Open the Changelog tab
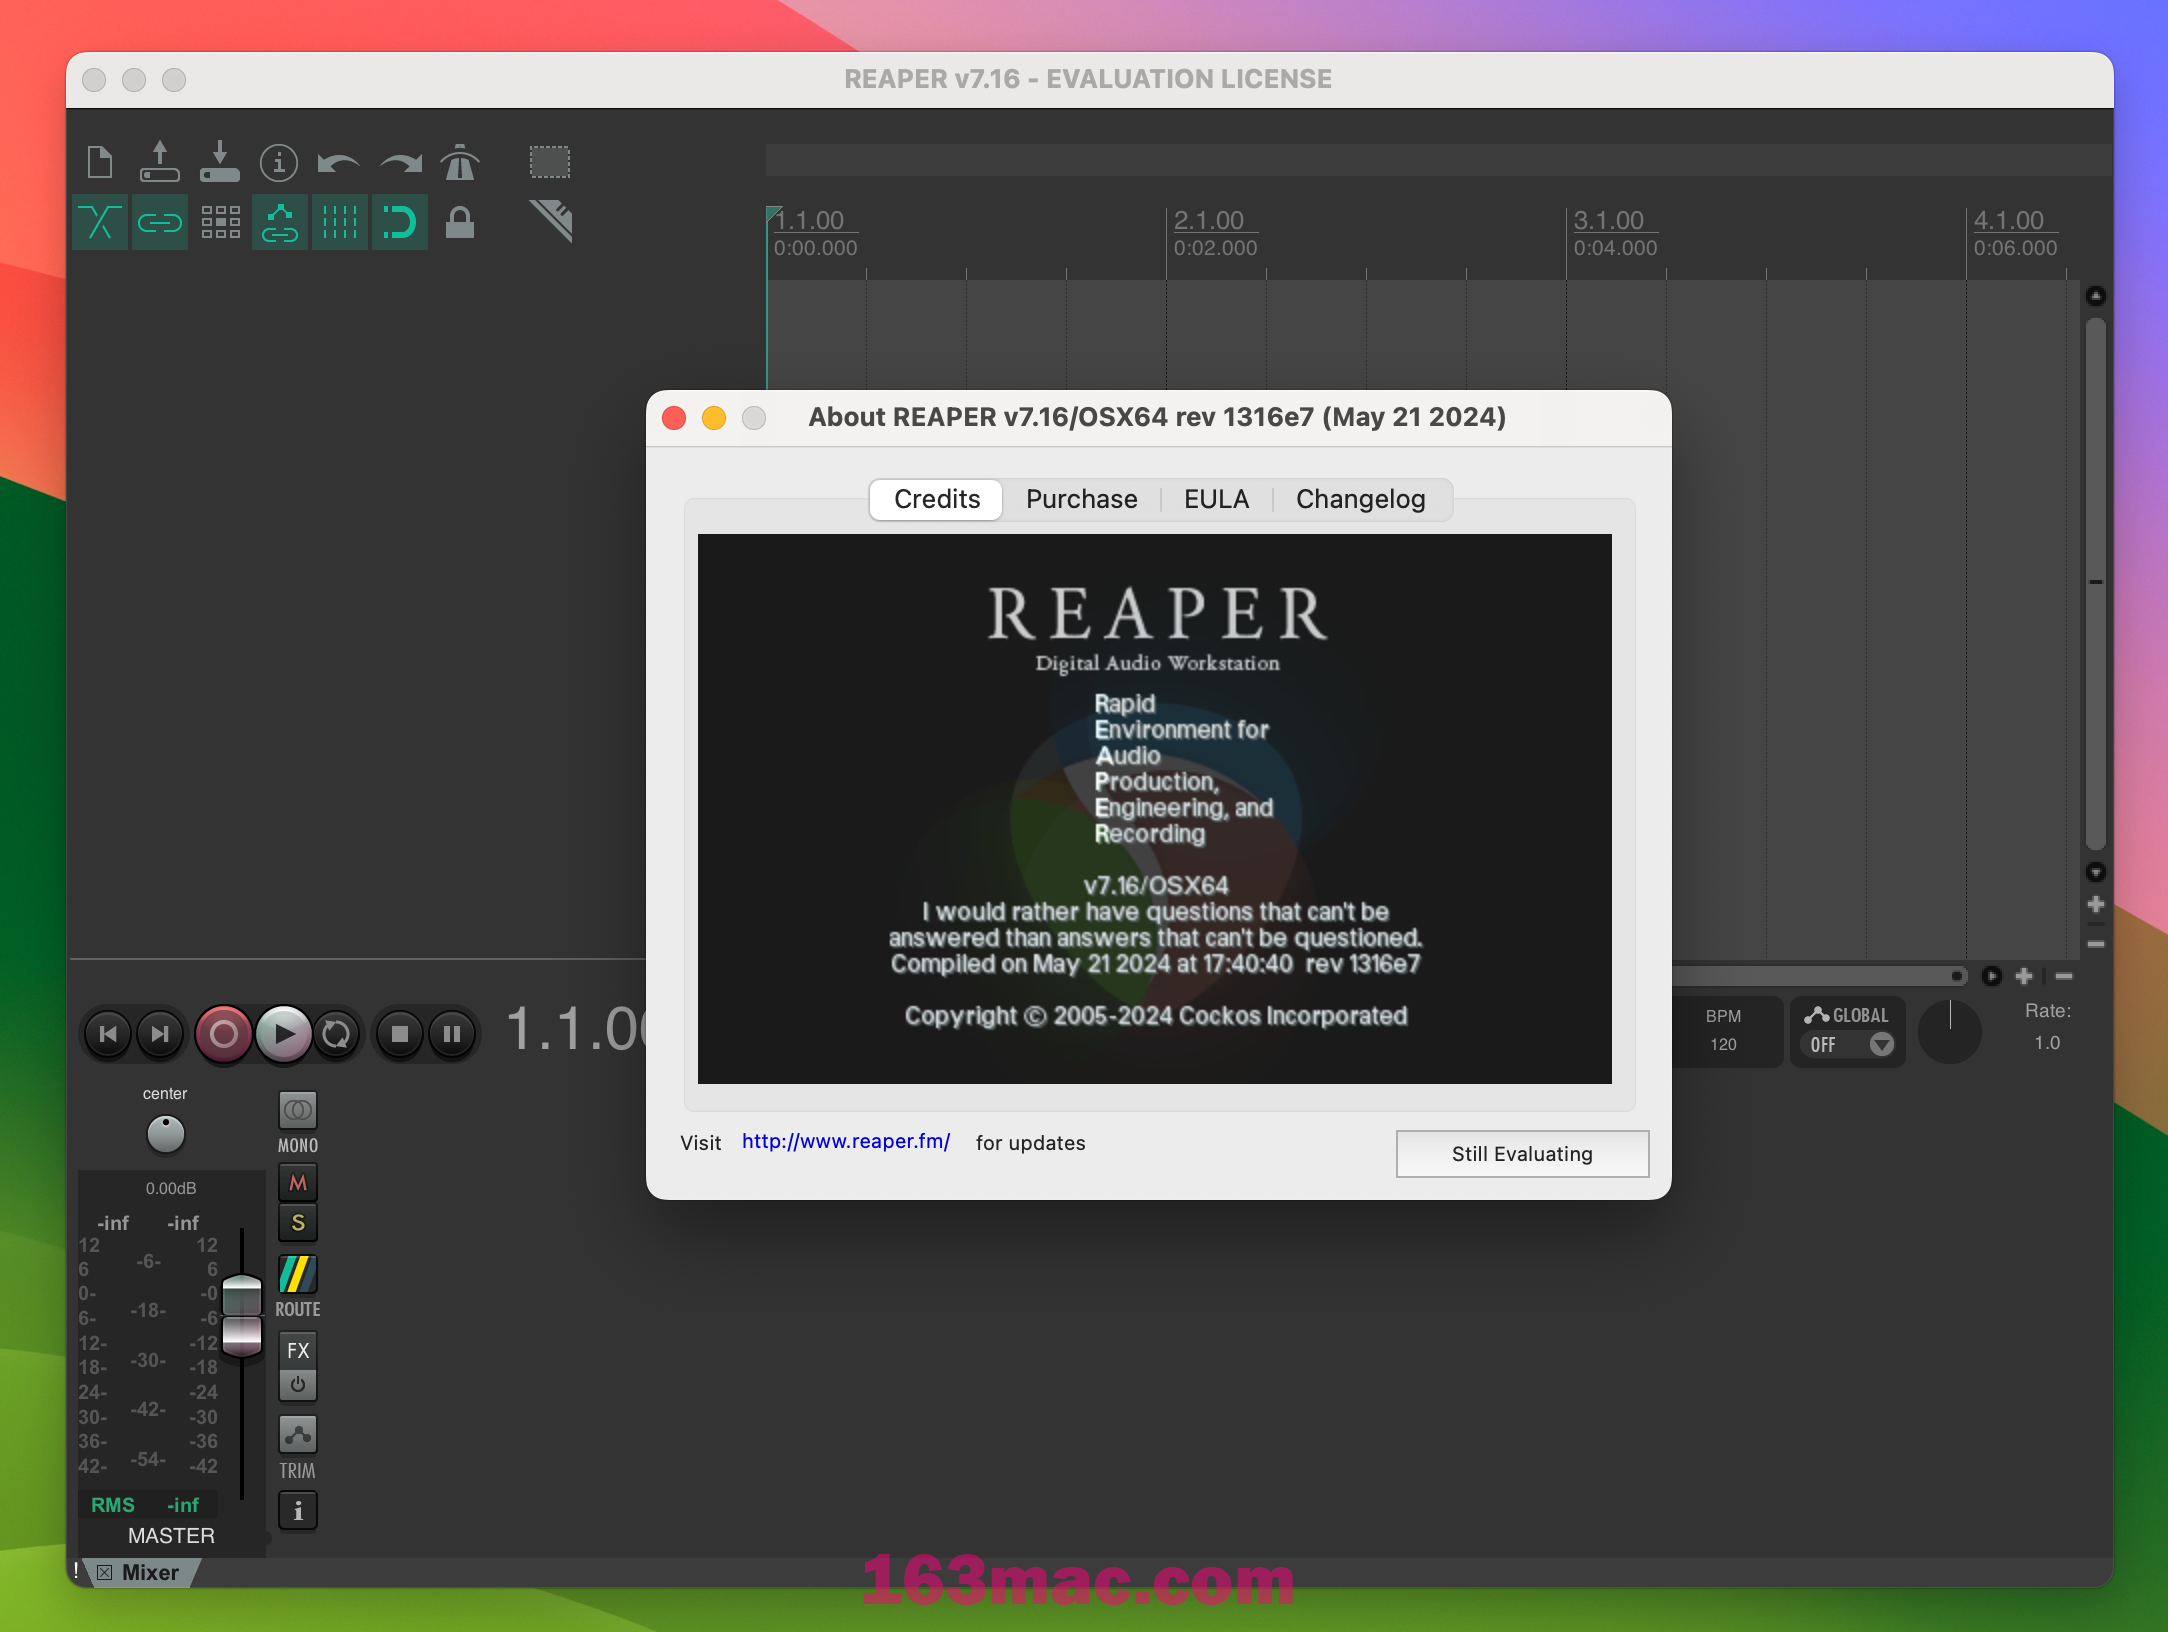The width and height of the screenshot is (2168, 1632). 1359,497
